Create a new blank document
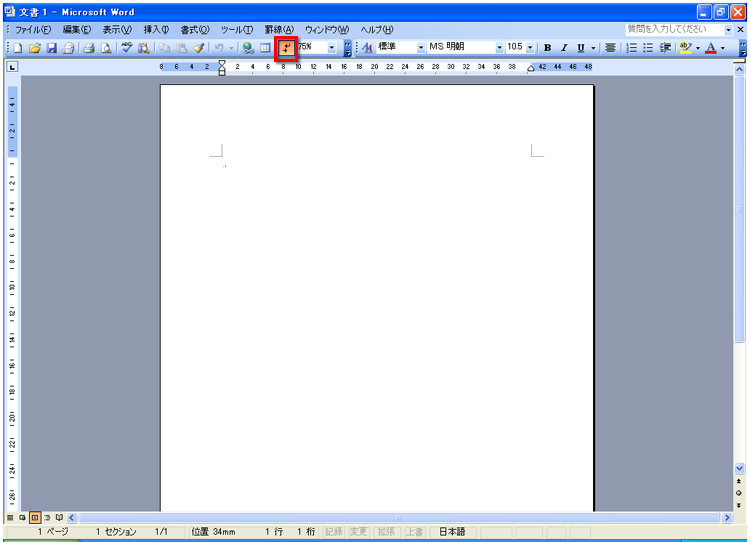 pos(18,48)
